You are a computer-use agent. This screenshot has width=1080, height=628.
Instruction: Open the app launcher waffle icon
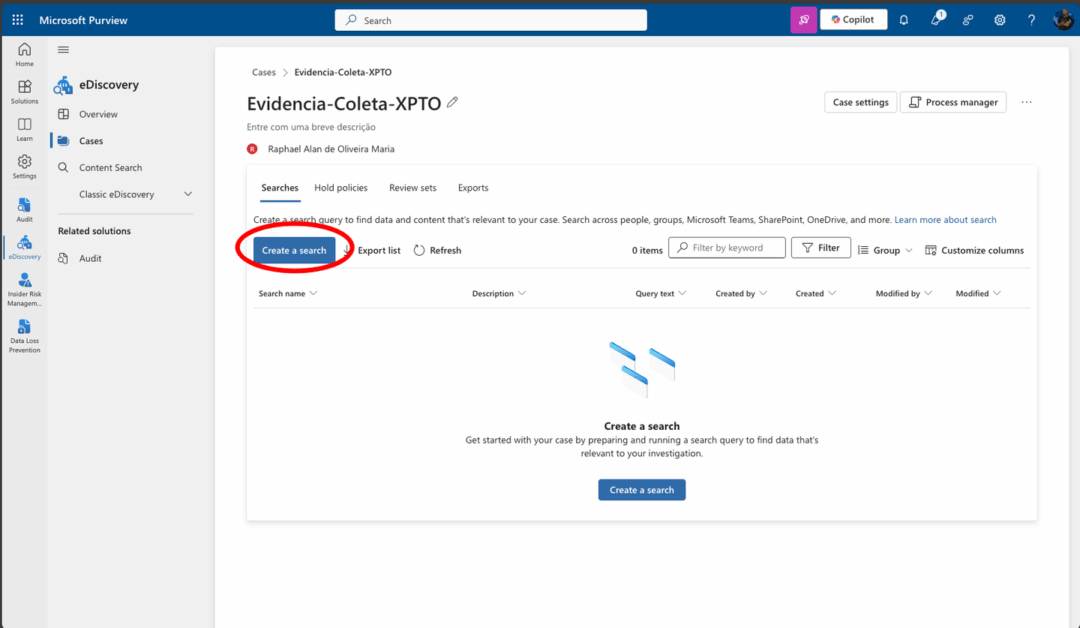(x=18, y=20)
